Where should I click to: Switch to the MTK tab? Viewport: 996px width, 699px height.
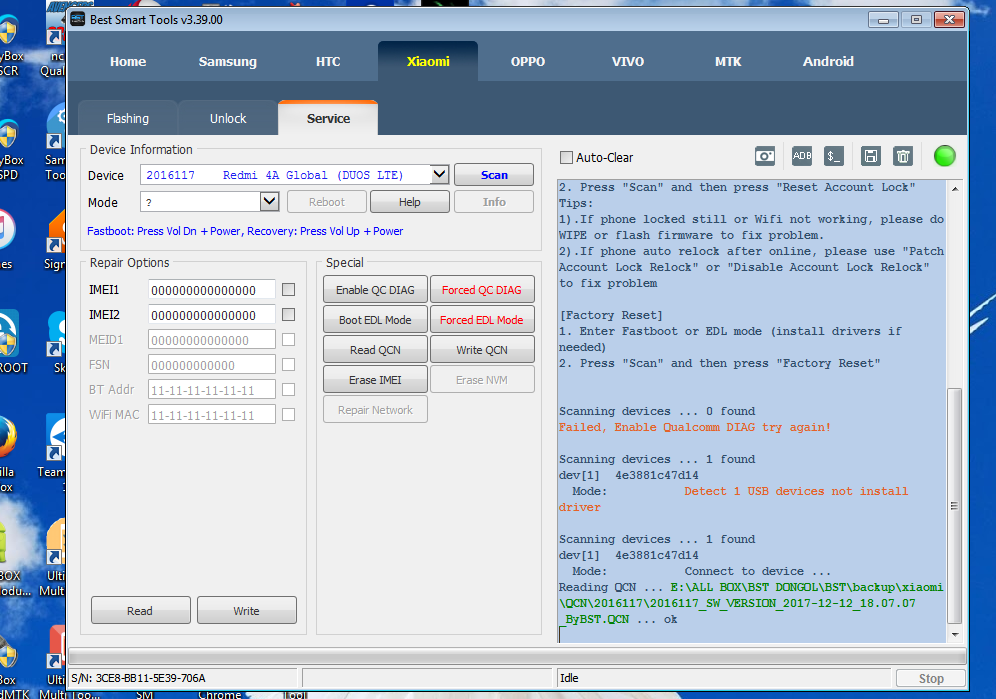point(728,62)
